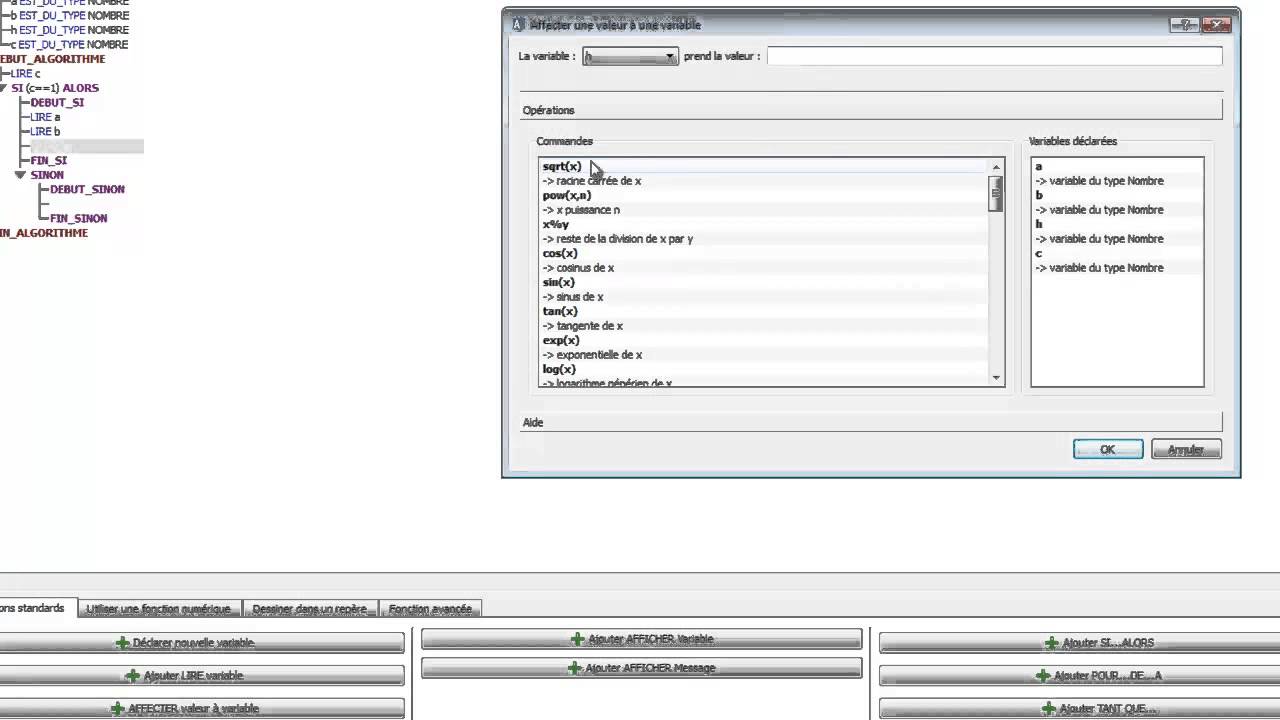Image resolution: width=1280 pixels, height=720 pixels.
Task: Select 'b EST_DU_TYPE NOMBRE' declaration
Action: click(x=69, y=16)
